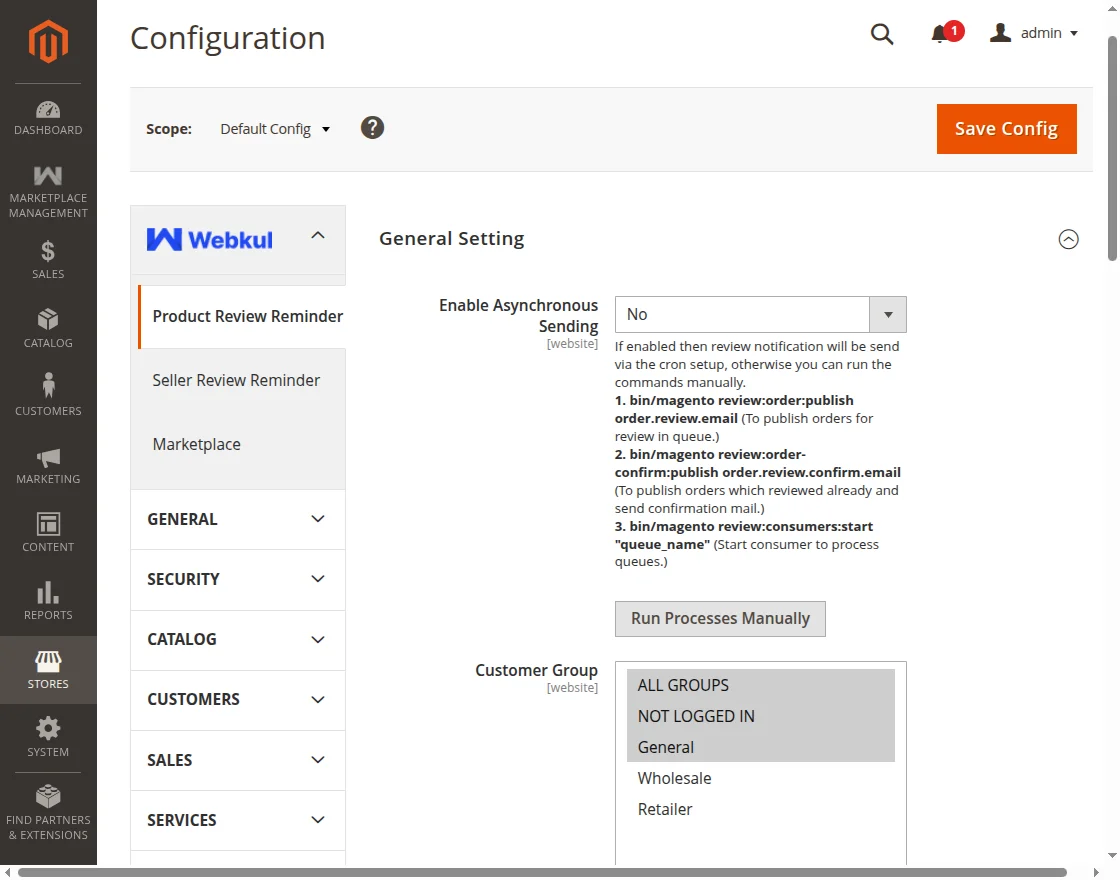Click the Save Config button
The image size is (1120, 880).
pos(1006,129)
